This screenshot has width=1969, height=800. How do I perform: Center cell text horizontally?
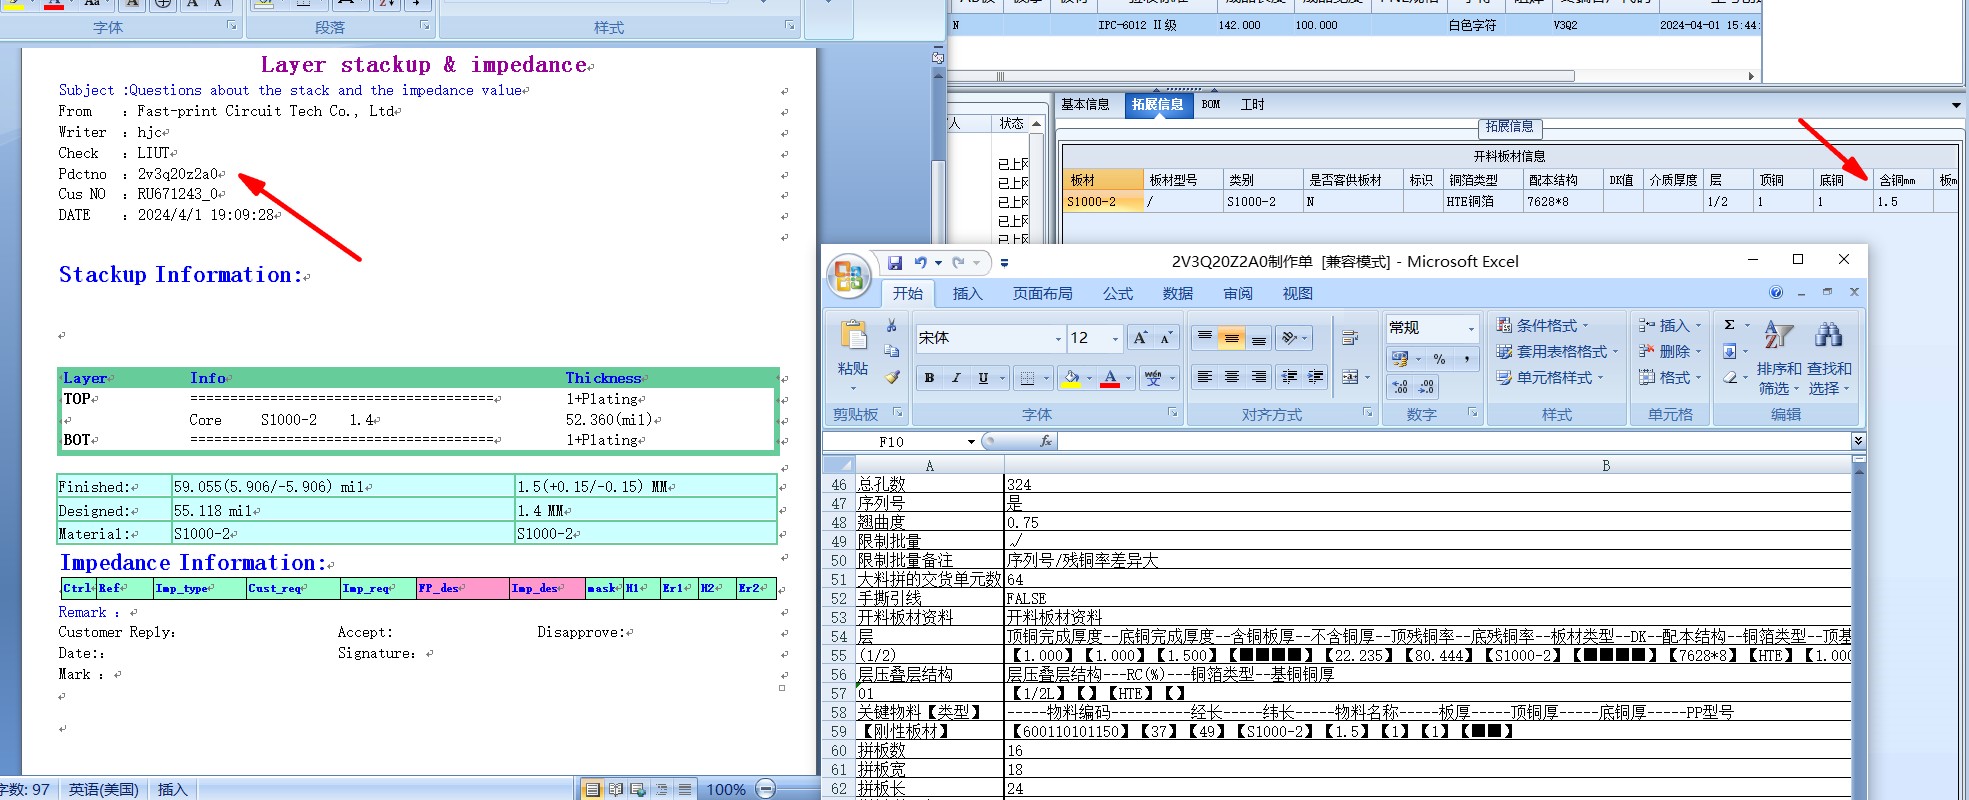point(1232,377)
